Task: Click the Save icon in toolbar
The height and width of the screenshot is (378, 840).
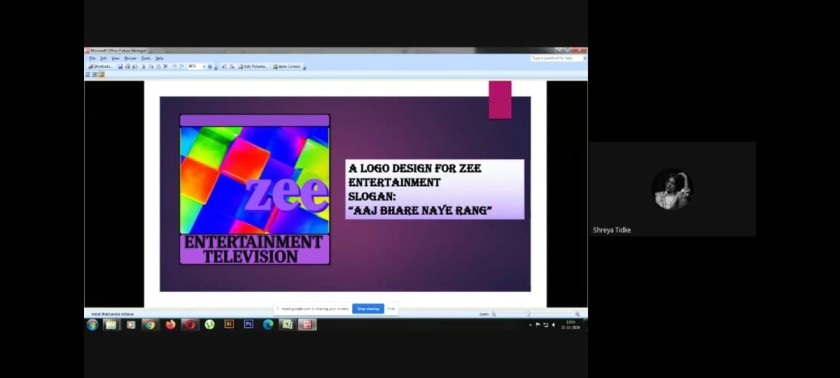Action: 121,66
